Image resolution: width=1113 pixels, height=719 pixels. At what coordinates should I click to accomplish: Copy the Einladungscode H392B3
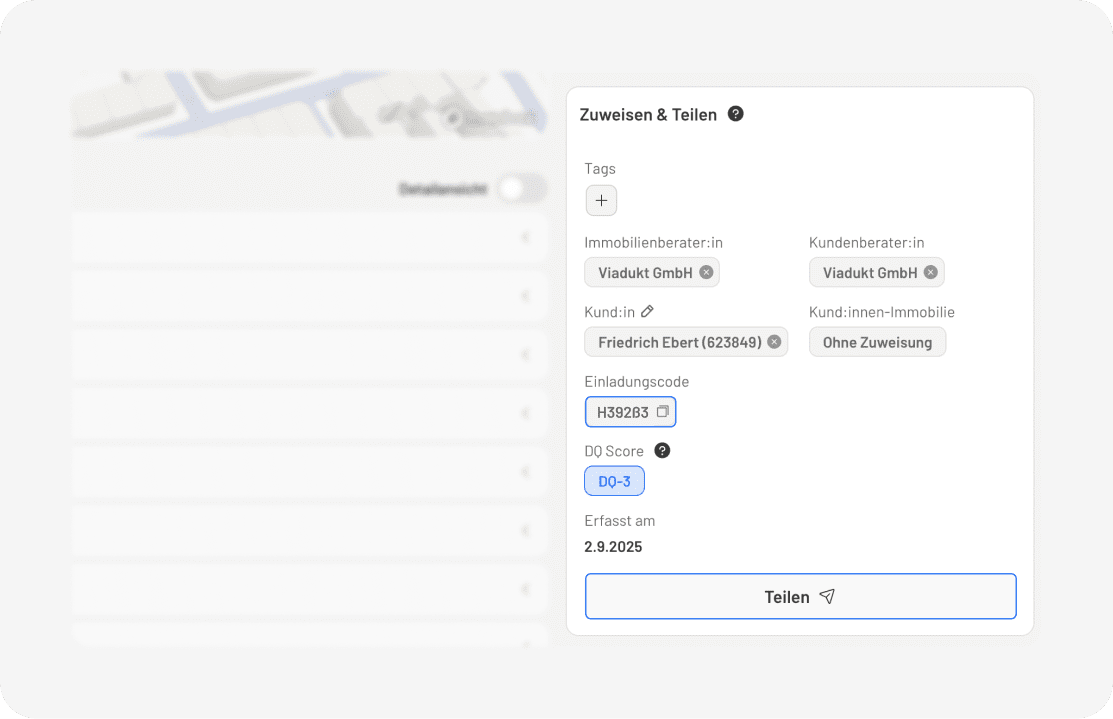coord(662,411)
